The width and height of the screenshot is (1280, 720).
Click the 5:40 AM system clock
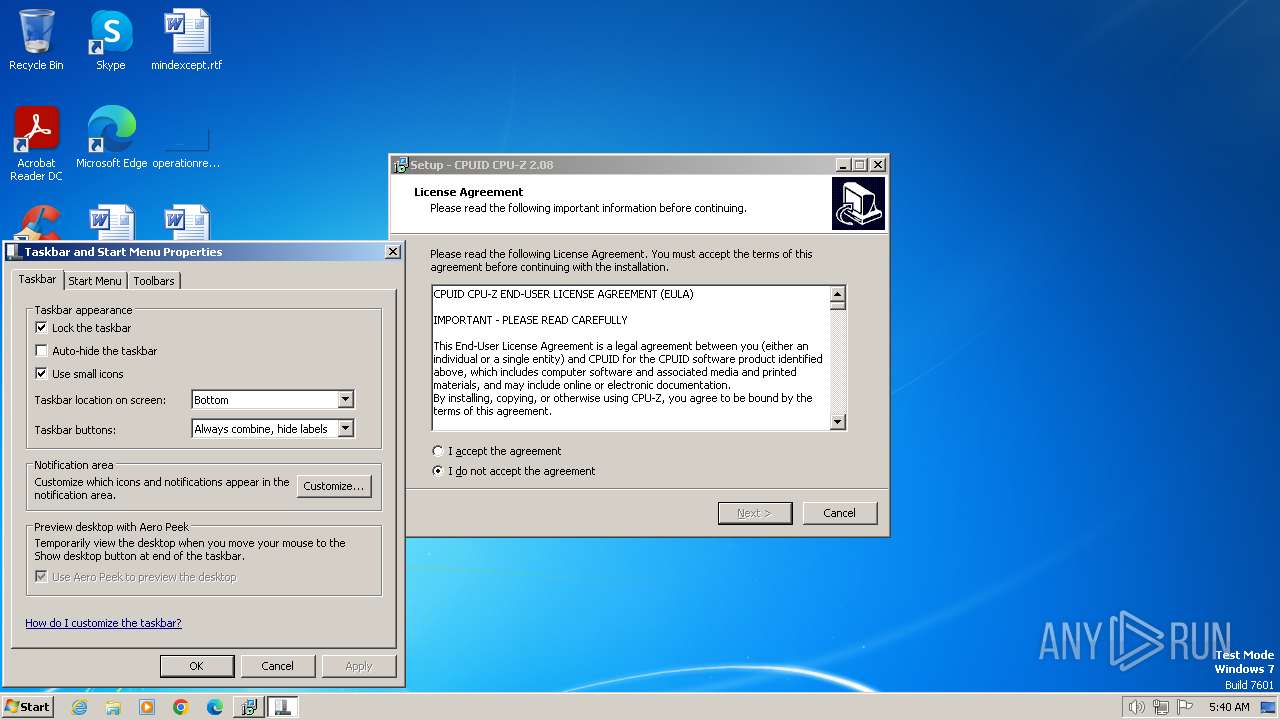pyautogui.click(x=1229, y=707)
